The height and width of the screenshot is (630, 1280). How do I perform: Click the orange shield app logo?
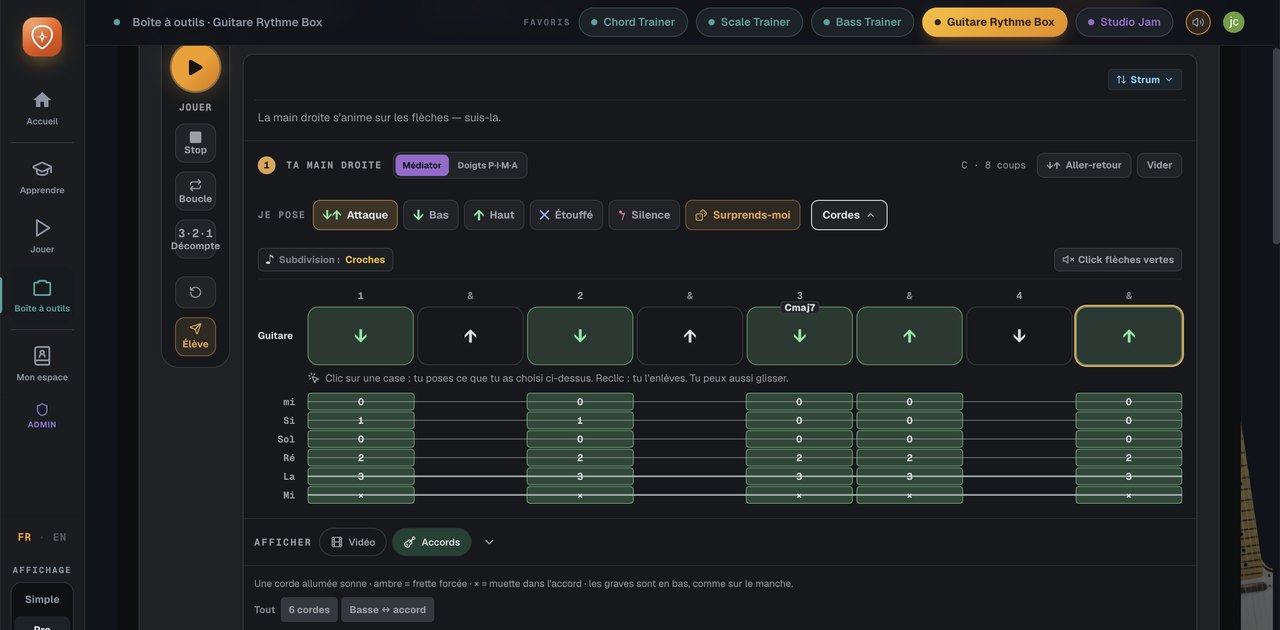pos(42,37)
